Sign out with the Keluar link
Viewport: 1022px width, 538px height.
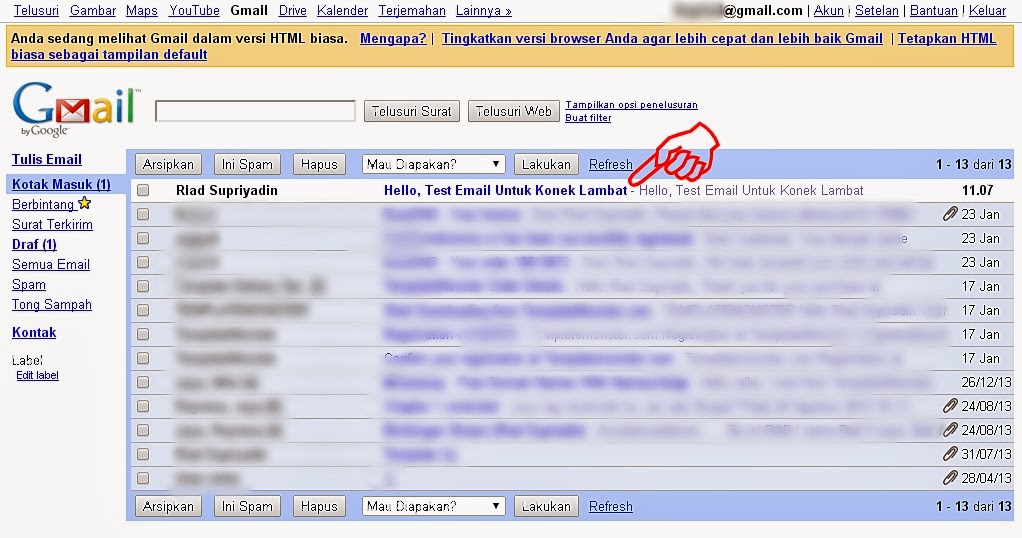coord(987,10)
